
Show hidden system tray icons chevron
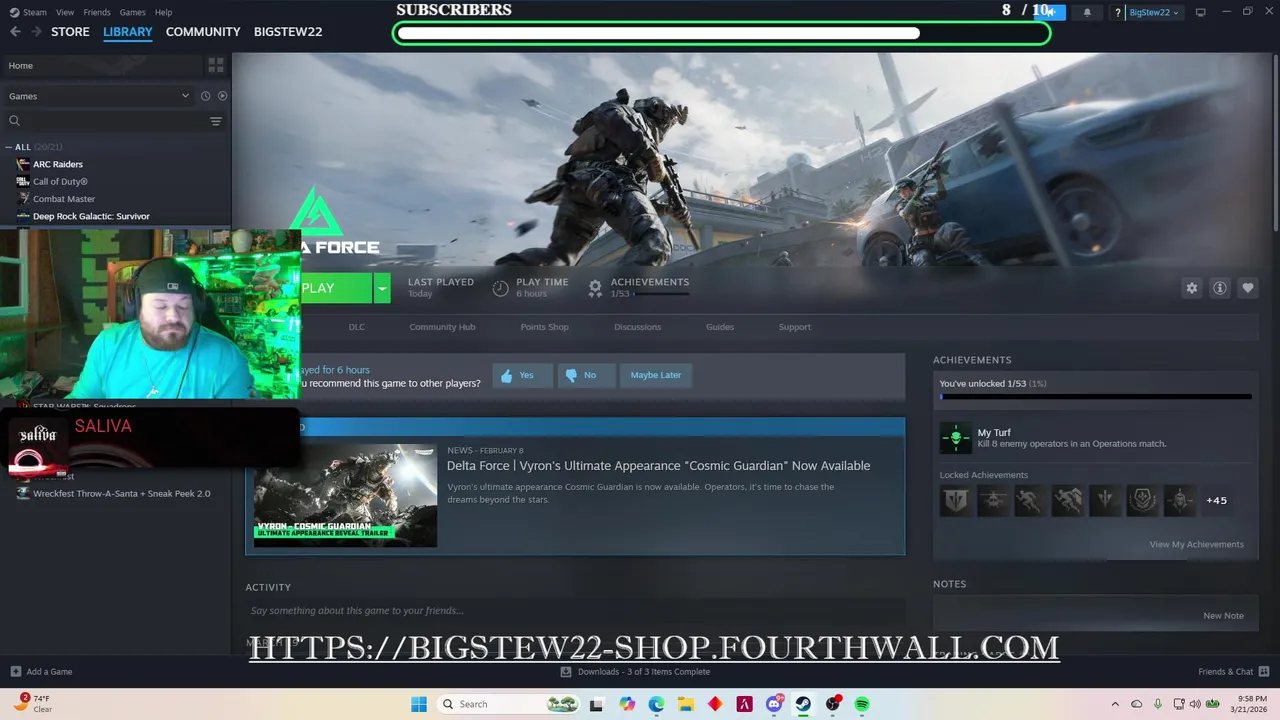(1116, 704)
